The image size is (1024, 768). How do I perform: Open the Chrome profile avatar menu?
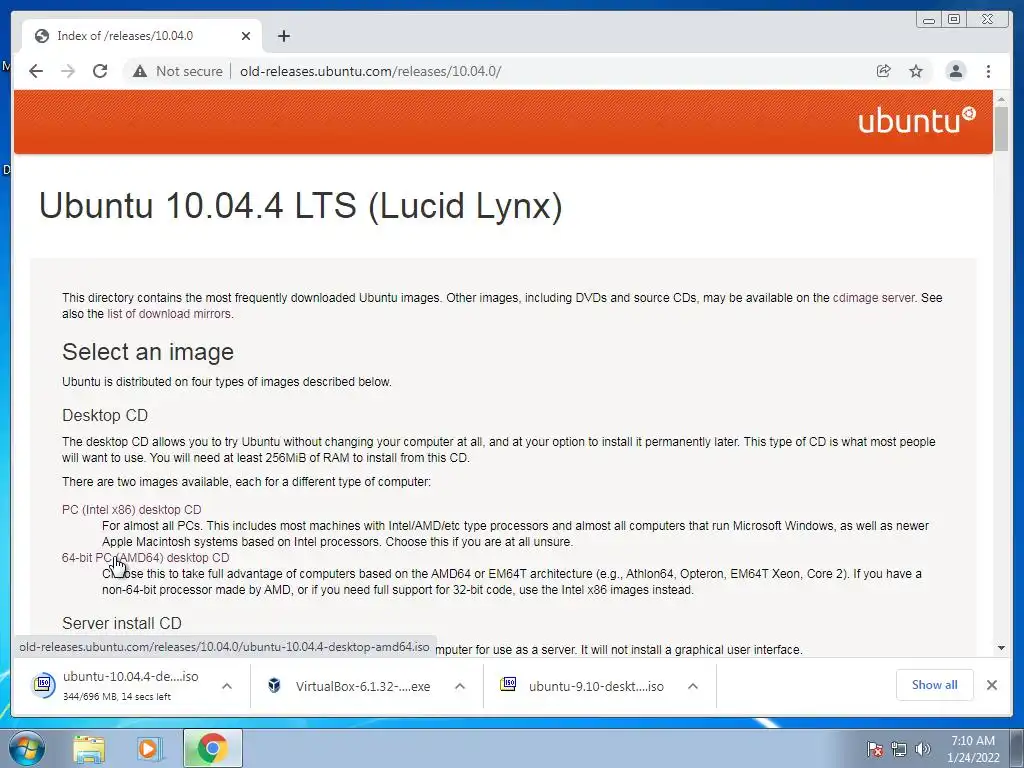[x=955, y=71]
